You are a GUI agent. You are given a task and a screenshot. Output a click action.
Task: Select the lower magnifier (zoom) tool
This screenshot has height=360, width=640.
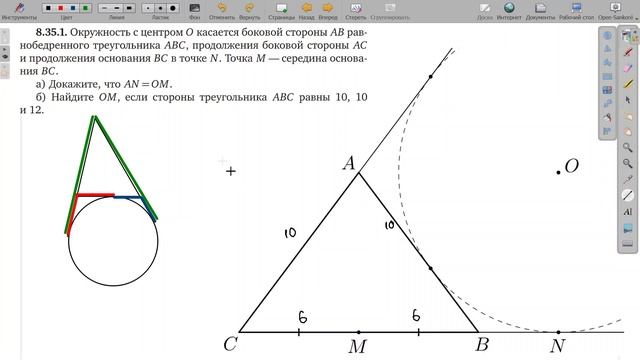pos(628,164)
